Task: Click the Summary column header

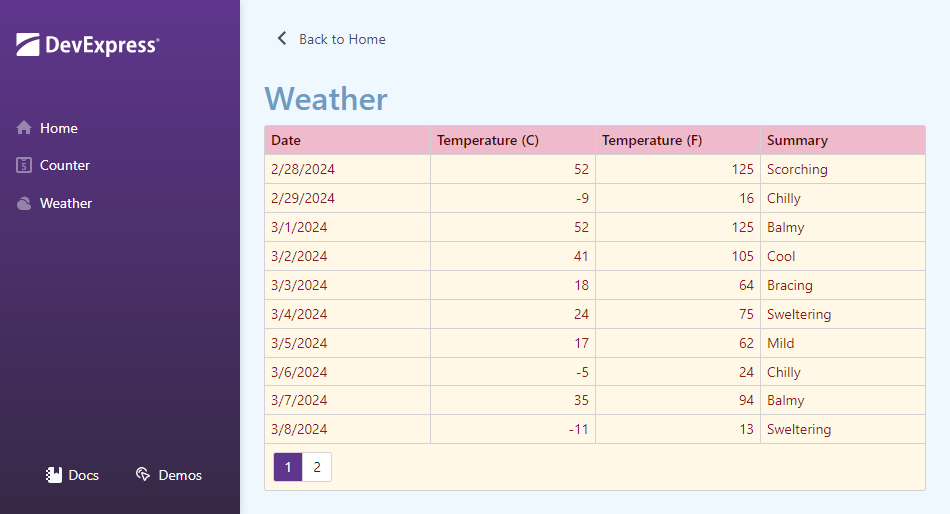Action: 843,140
